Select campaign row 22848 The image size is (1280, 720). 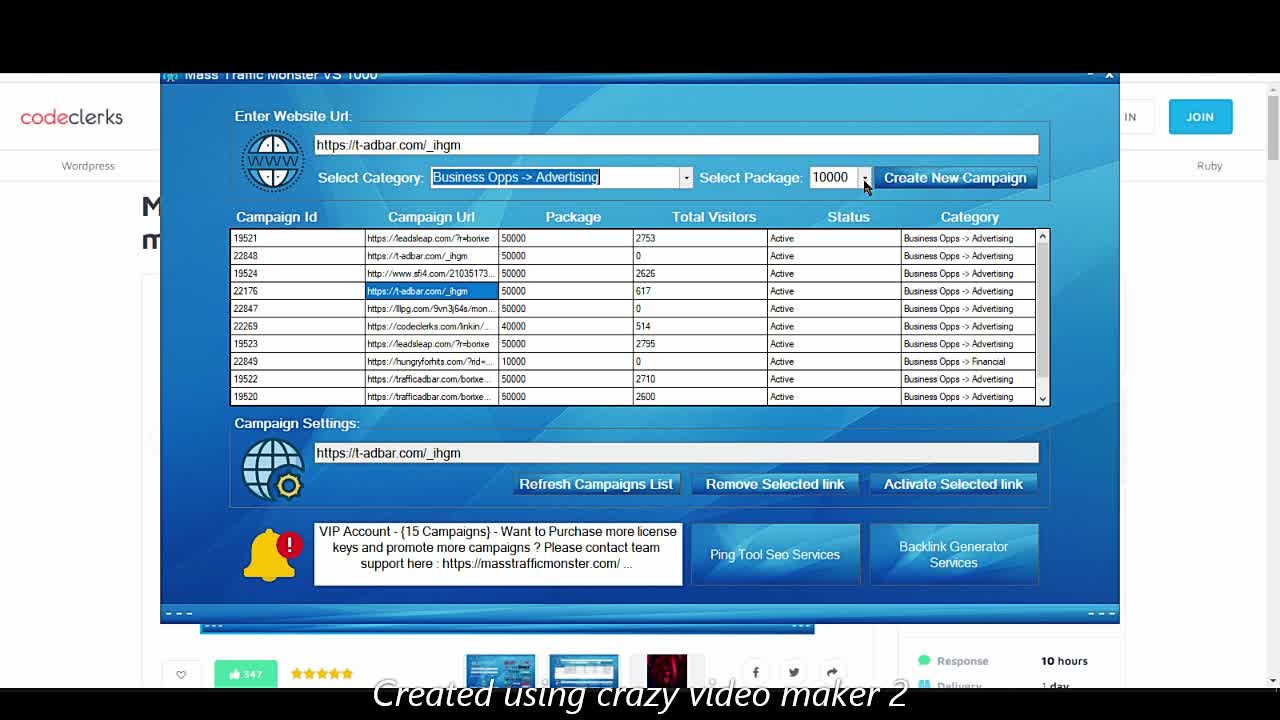(633, 256)
